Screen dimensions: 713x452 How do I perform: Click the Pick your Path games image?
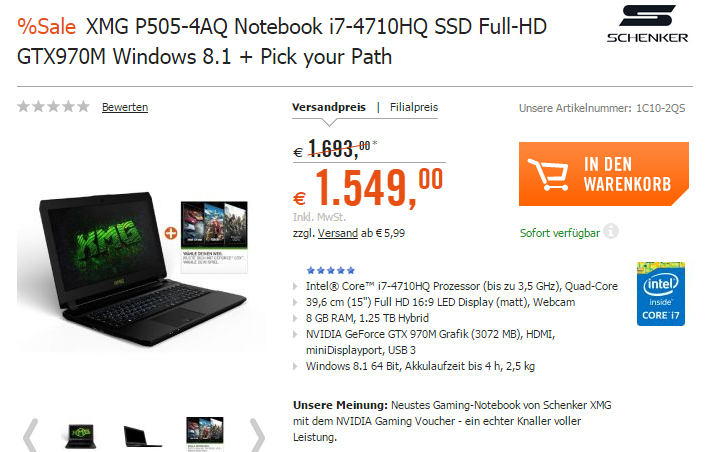[214, 237]
